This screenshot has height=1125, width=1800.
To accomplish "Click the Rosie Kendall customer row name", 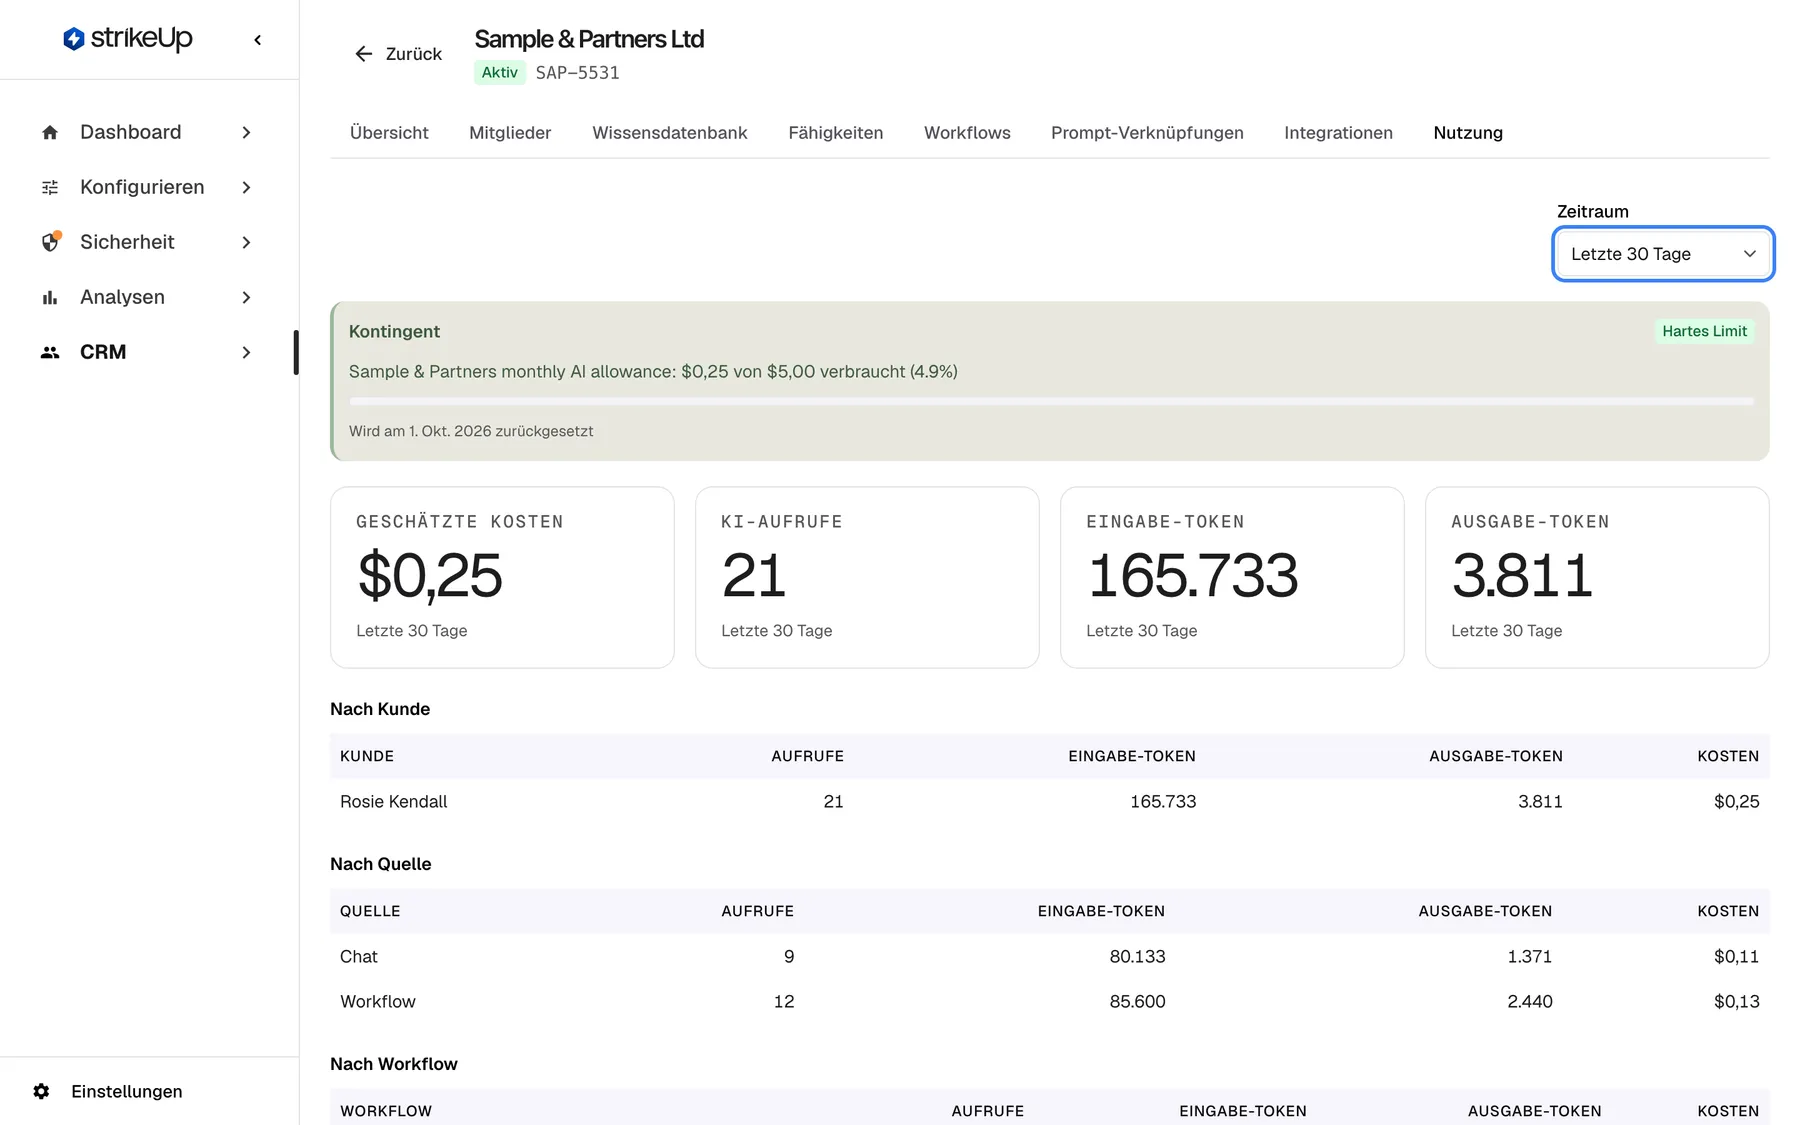I will tap(393, 801).
